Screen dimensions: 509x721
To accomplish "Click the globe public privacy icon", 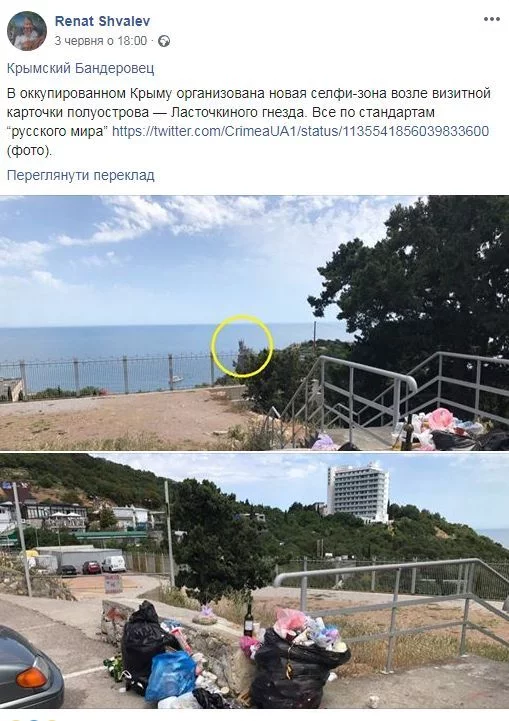I will pyautogui.click(x=164, y=41).
